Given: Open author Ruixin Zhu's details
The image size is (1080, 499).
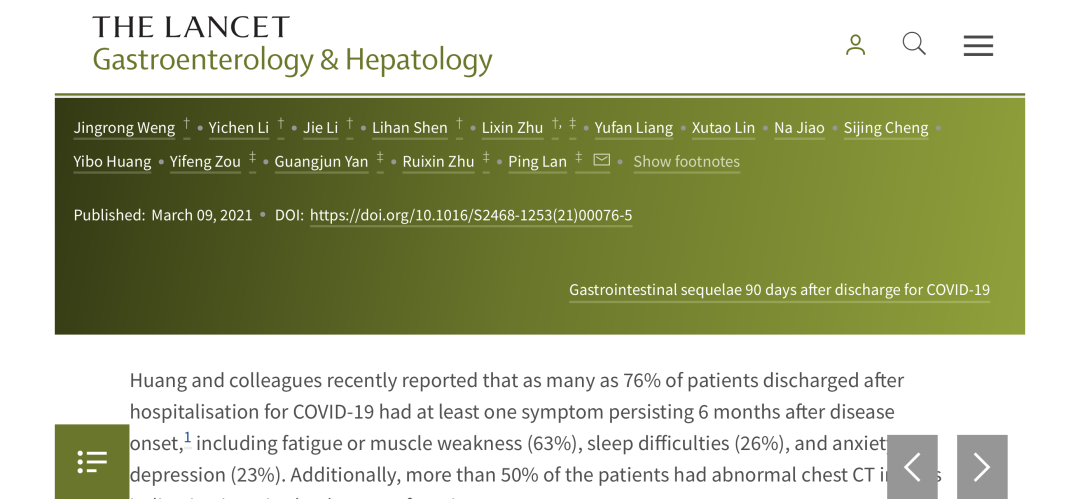Looking at the screenshot, I should (x=438, y=161).
